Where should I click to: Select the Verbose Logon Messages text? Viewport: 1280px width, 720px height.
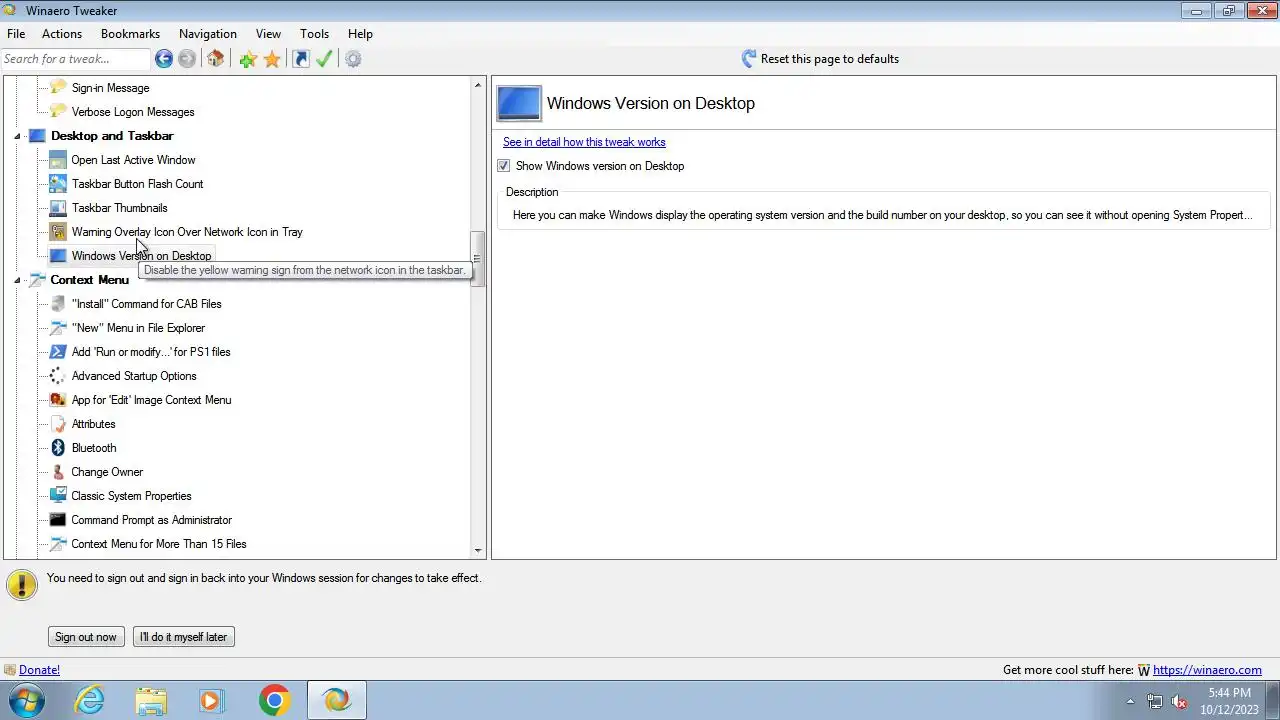133,112
